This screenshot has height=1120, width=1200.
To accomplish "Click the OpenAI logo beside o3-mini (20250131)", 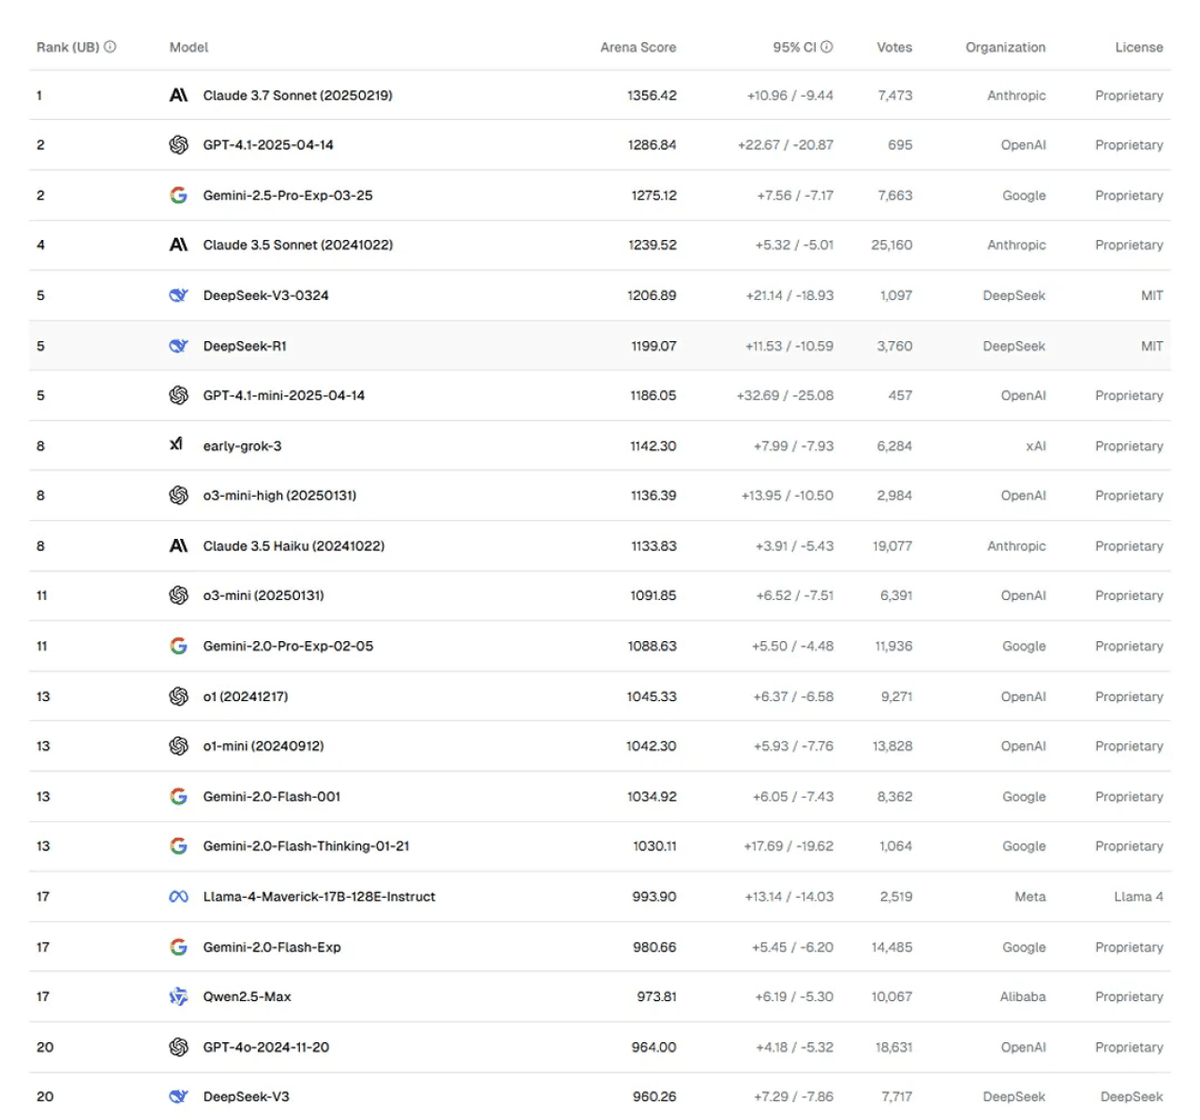I will 178,595.
